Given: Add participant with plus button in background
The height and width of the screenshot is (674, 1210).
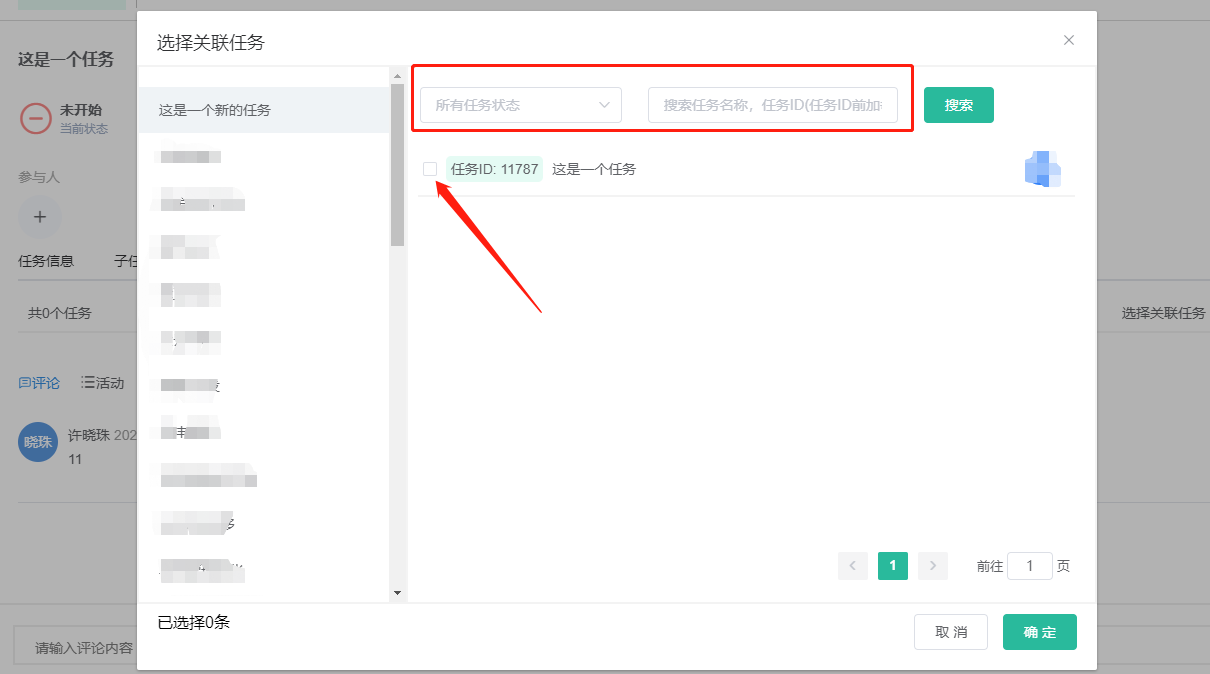Looking at the screenshot, I should (x=40, y=216).
